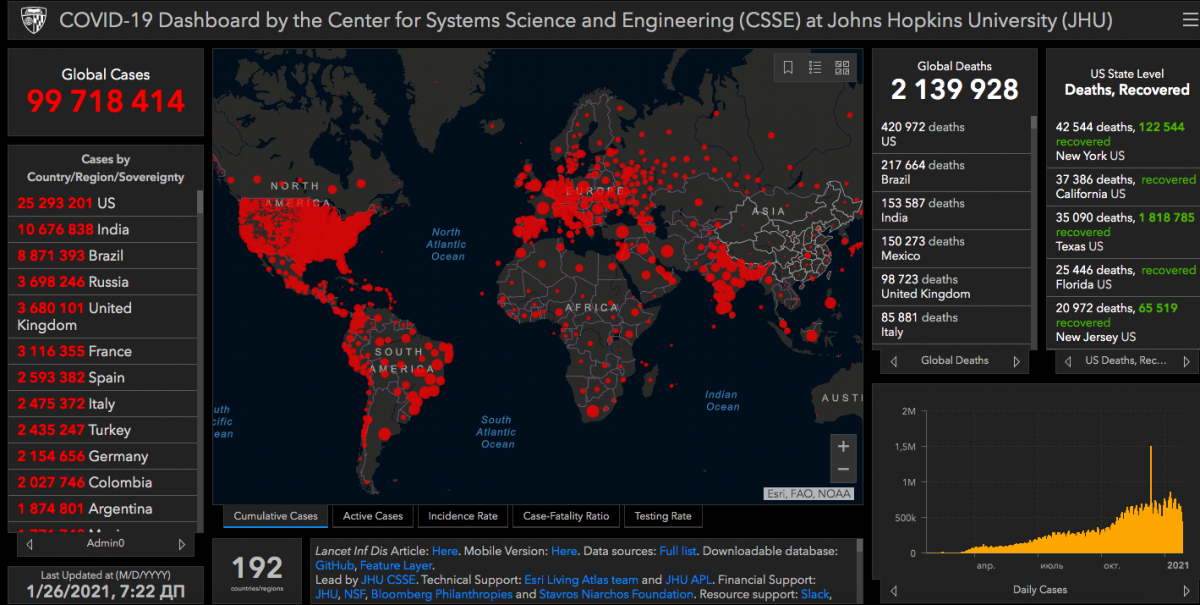Switch to the Testing Rate tab
Screen dimensions: 1200x605
coord(663,516)
